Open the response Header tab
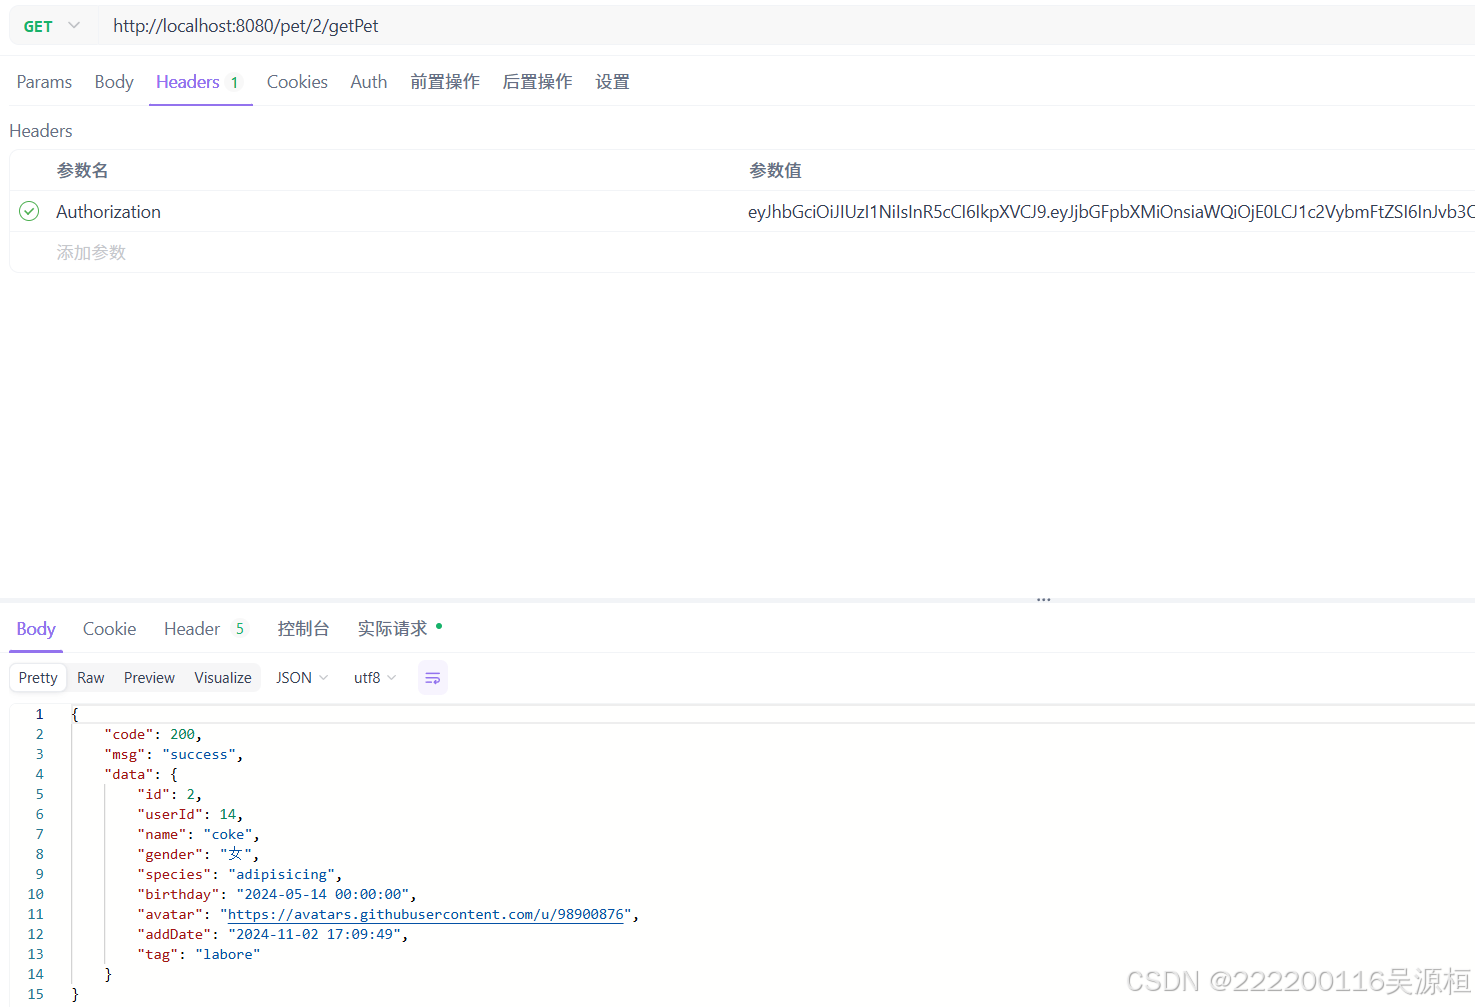The height and width of the screenshot is (1007, 1475). 205,629
